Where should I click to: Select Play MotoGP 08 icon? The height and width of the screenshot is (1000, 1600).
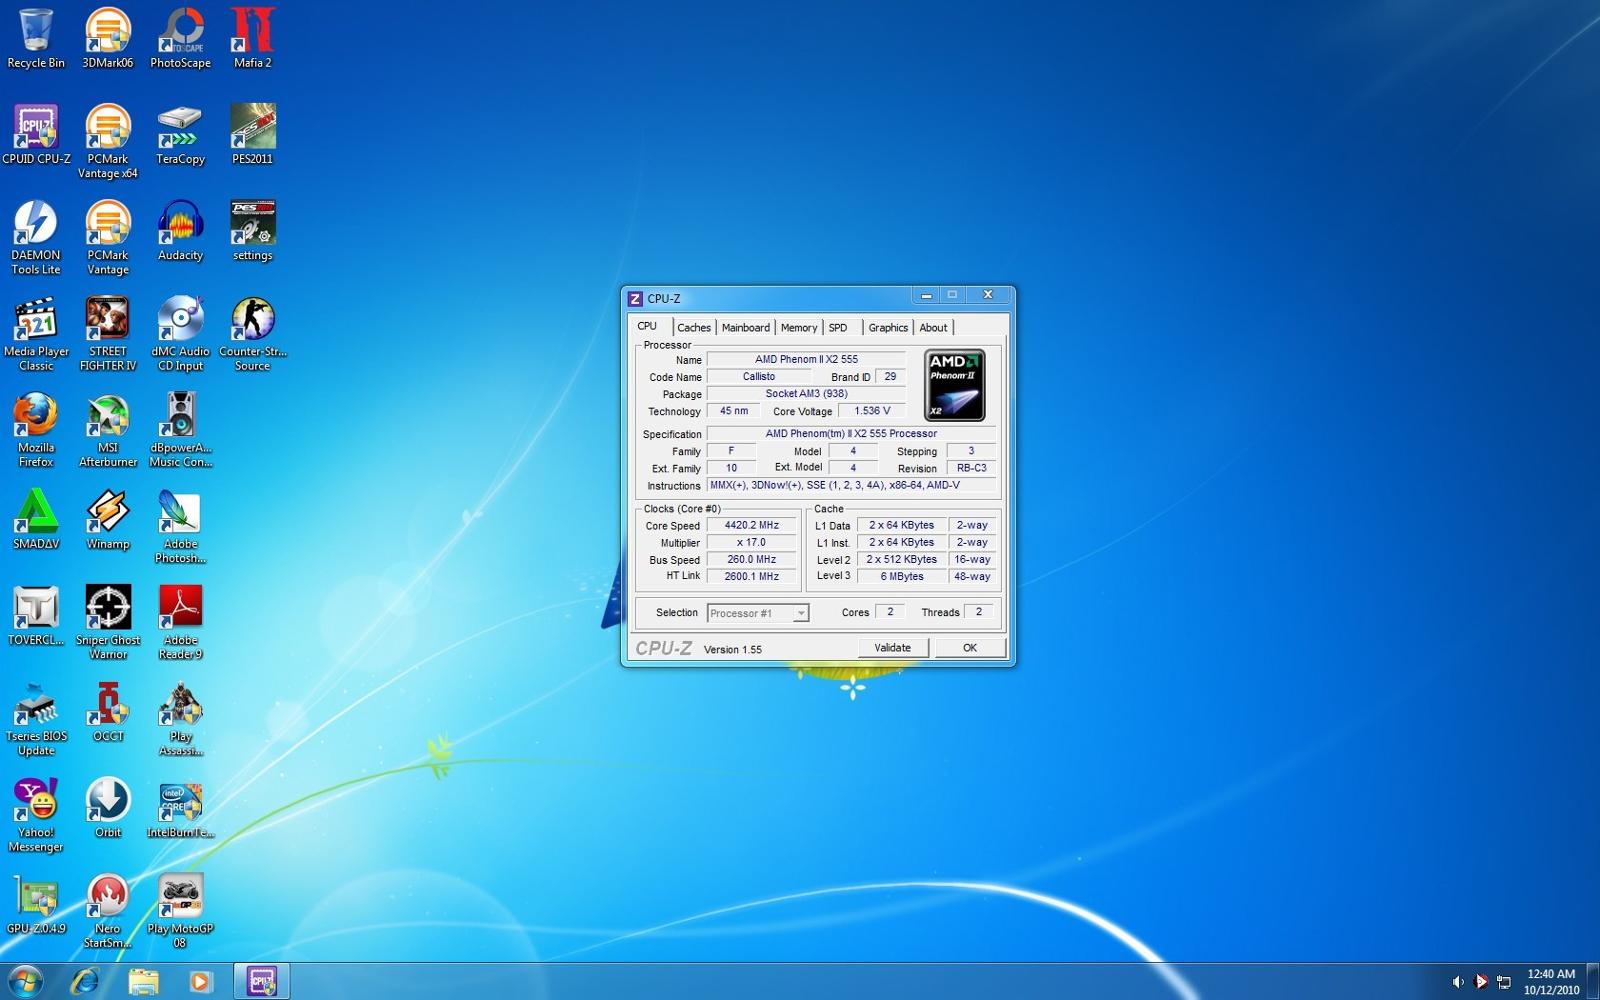180,911
